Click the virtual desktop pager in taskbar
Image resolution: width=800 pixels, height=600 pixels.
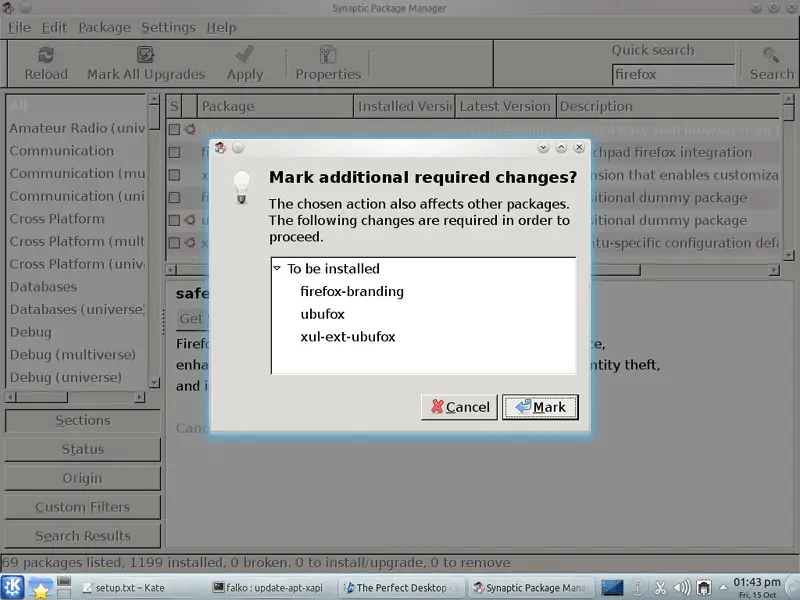click(x=64, y=587)
